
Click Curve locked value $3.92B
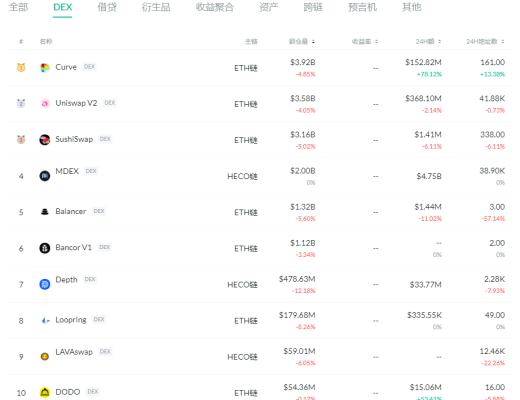pyautogui.click(x=303, y=62)
